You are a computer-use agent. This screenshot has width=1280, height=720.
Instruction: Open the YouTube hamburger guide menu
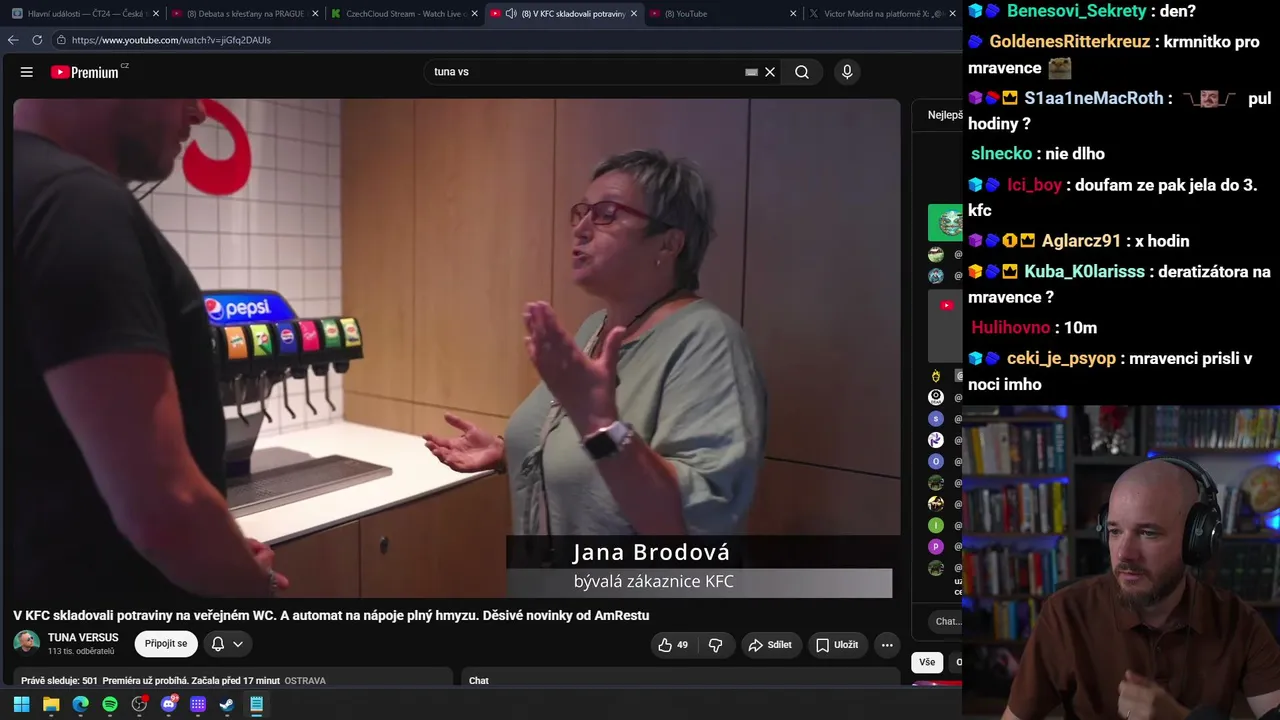[x=27, y=72]
